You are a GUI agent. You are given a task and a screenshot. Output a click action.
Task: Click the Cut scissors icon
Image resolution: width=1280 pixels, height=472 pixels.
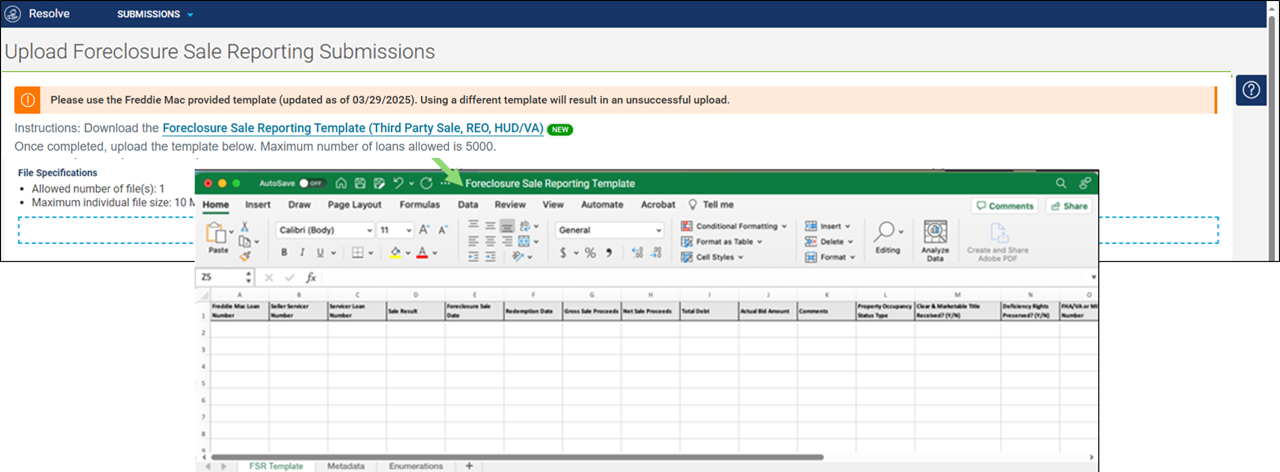tap(244, 227)
